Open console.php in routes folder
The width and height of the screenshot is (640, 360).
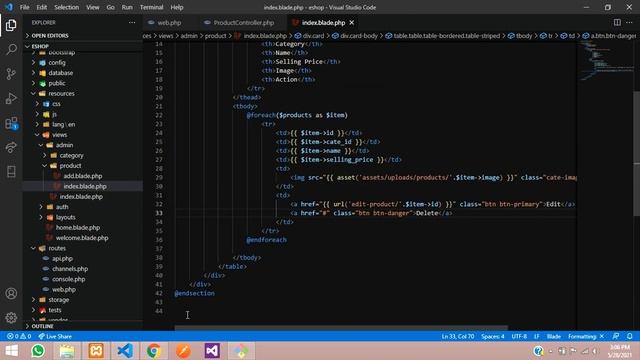click(69, 279)
